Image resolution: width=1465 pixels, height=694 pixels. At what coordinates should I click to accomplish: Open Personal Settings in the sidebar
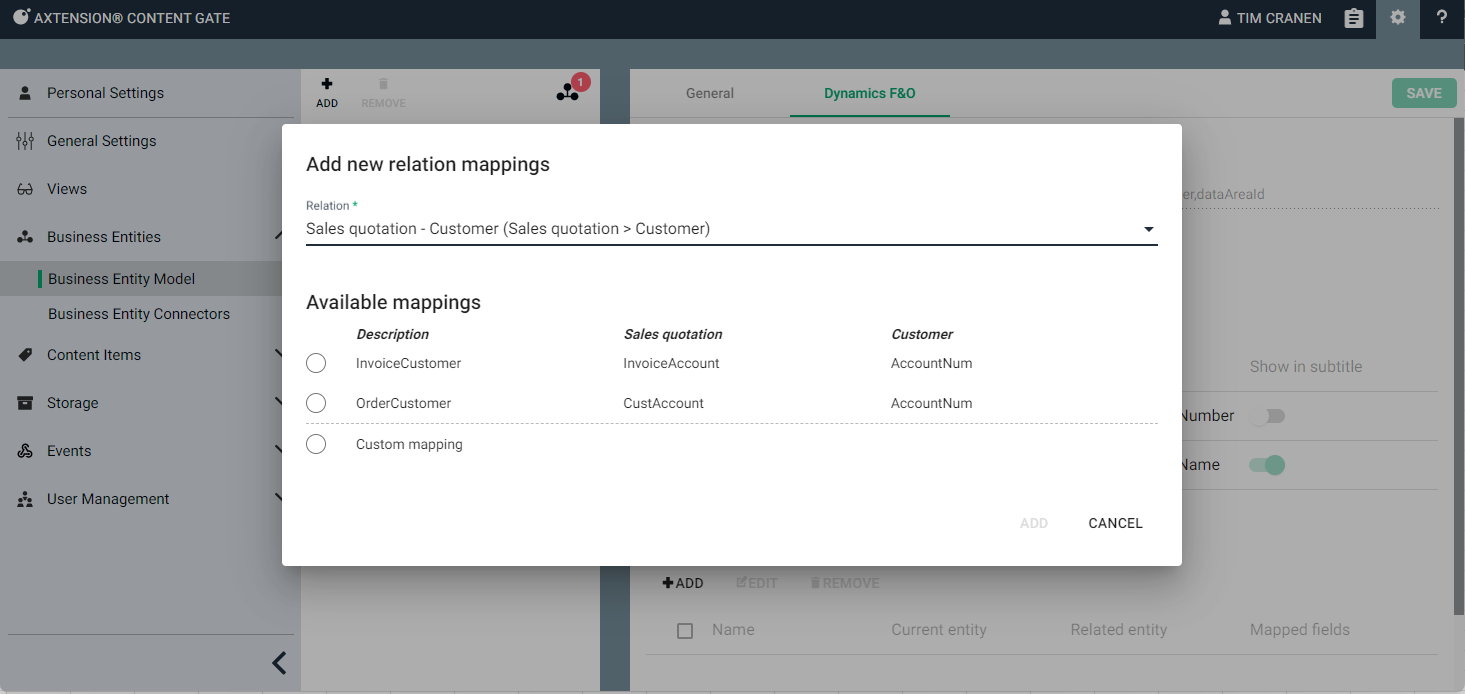(105, 93)
